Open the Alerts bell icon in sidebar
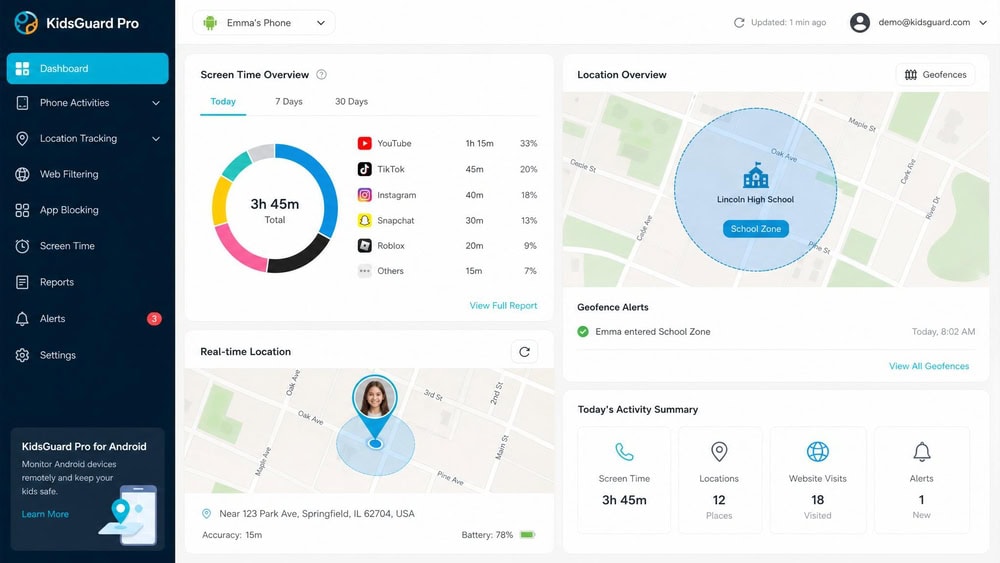Screen dimensions: 1000x563 point(22,319)
